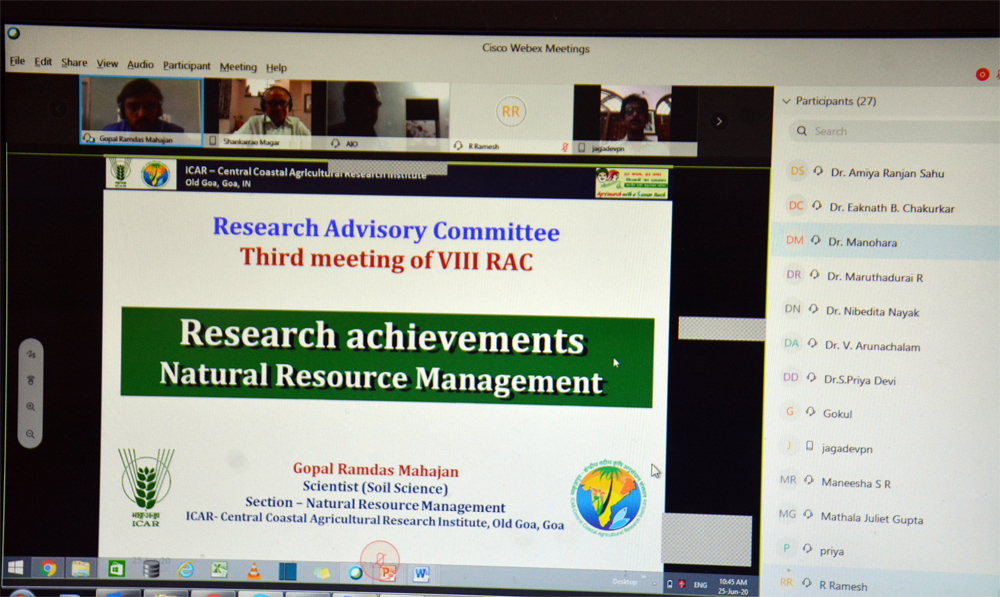Open File Explorer from the taskbar
This screenshot has height=597, width=1000.
click(80, 568)
